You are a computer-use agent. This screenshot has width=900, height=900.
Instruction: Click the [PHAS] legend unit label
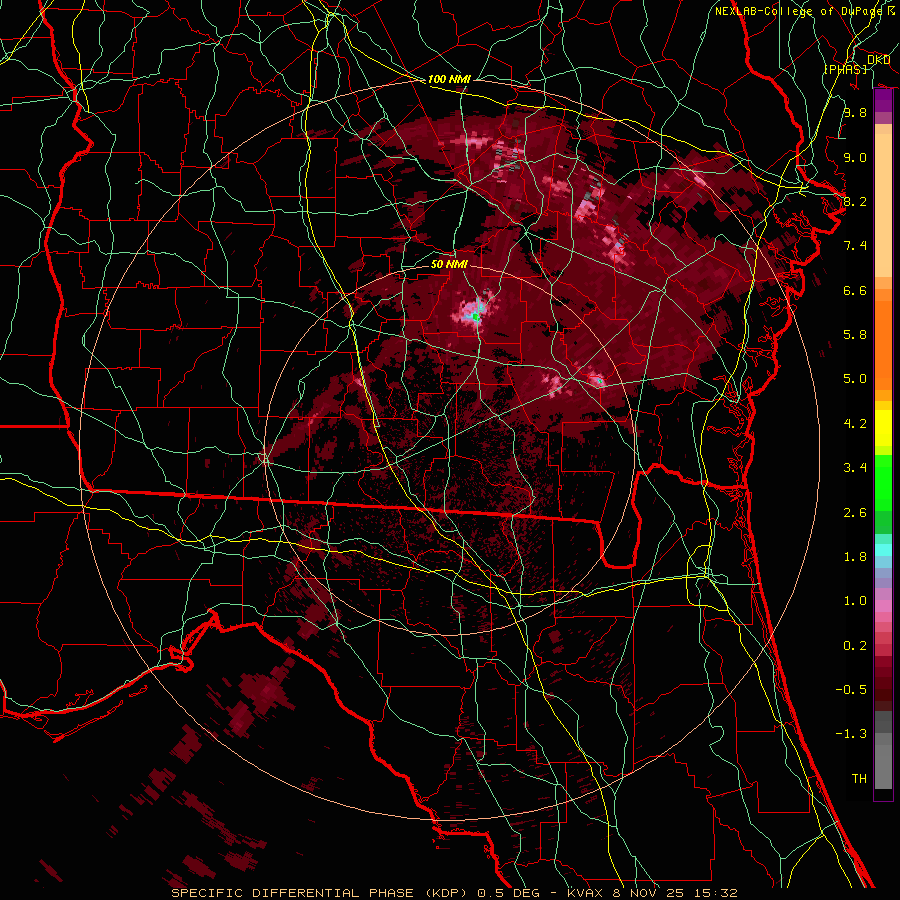point(845,69)
